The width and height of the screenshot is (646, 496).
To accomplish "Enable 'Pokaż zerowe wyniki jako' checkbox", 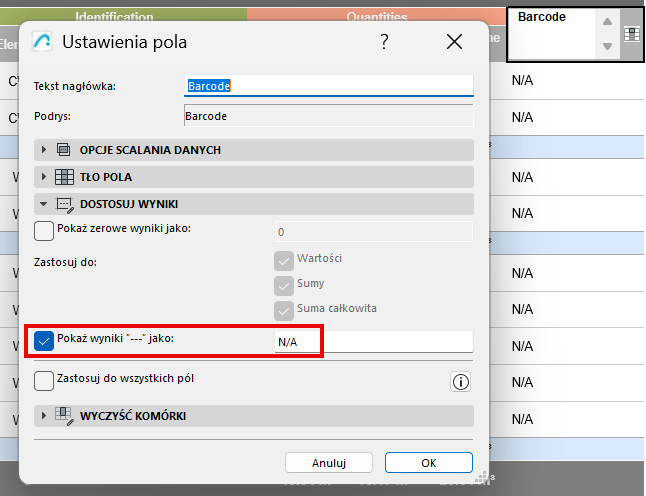I will [44, 231].
